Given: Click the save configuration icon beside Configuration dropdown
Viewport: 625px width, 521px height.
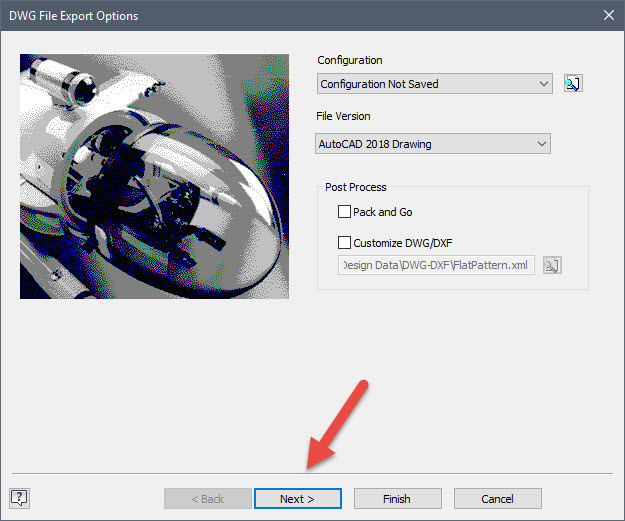Looking at the screenshot, I should click(573, 83).
